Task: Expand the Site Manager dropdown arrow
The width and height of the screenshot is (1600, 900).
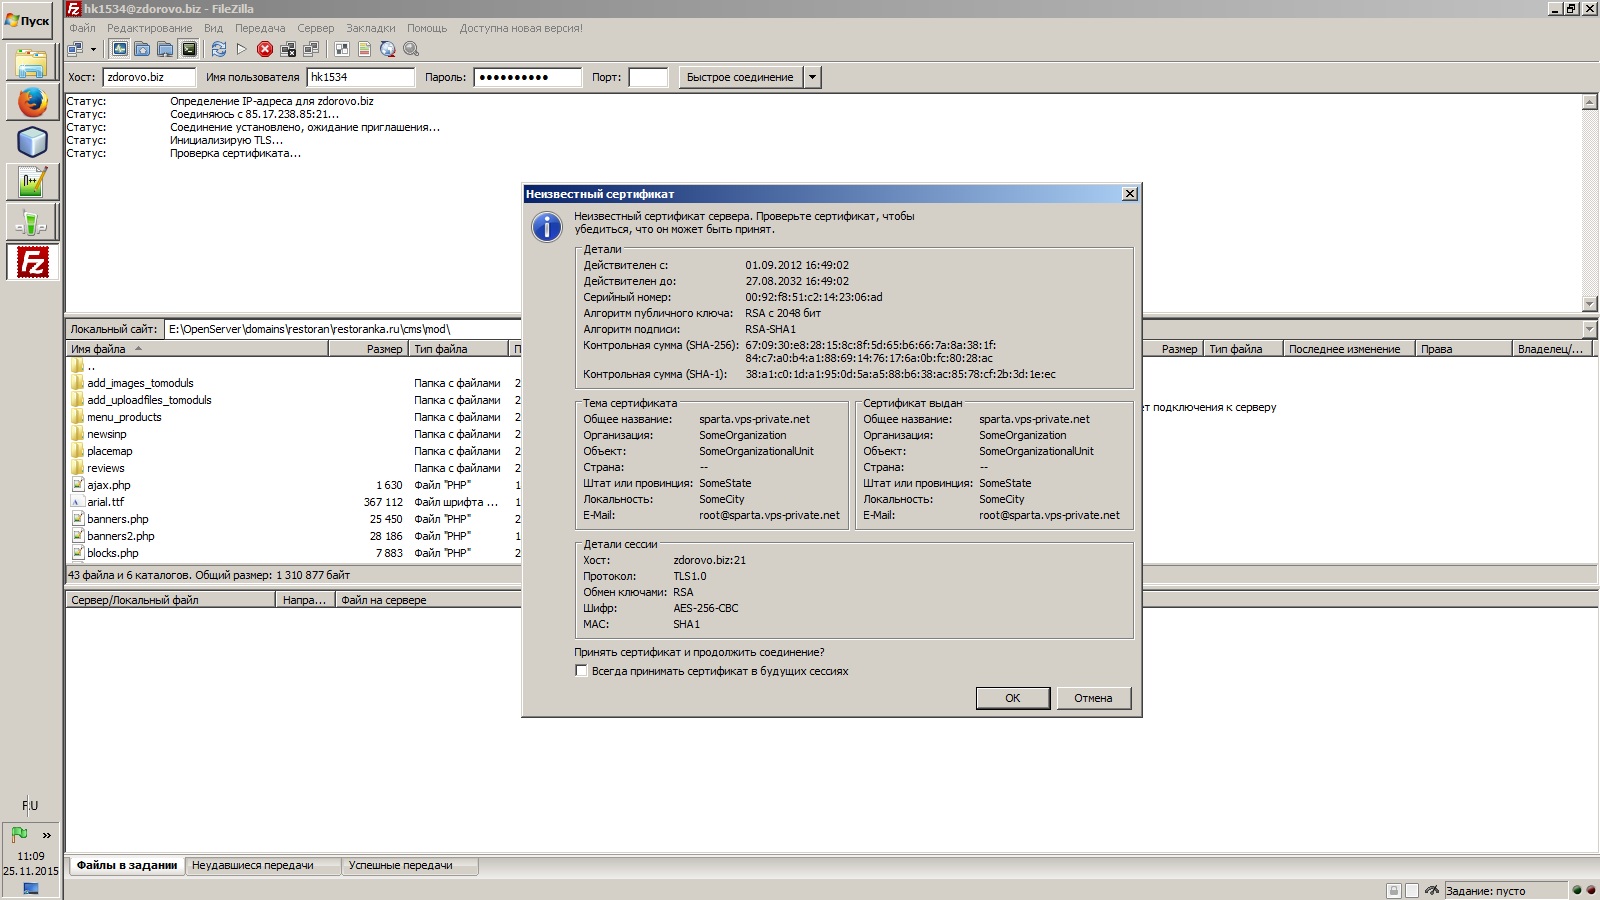Action: (x=93, y=49)
